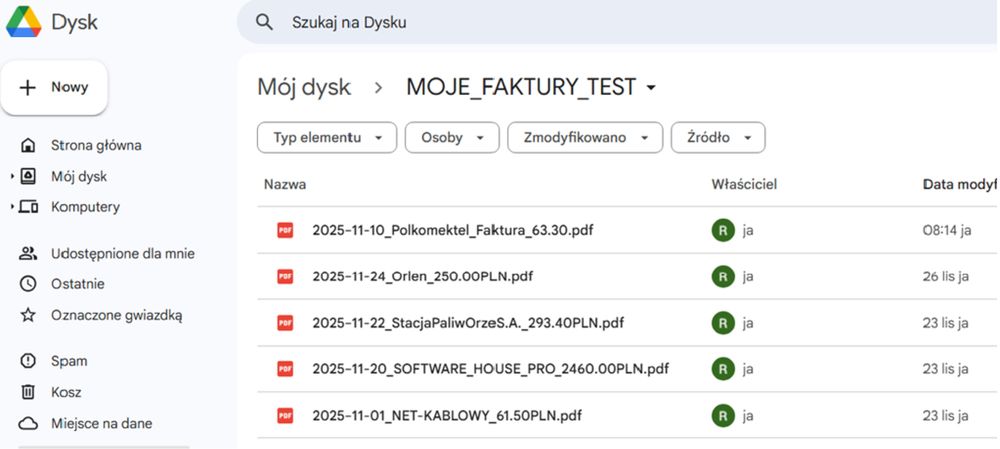Open Ostatnie section

(78, 284)
